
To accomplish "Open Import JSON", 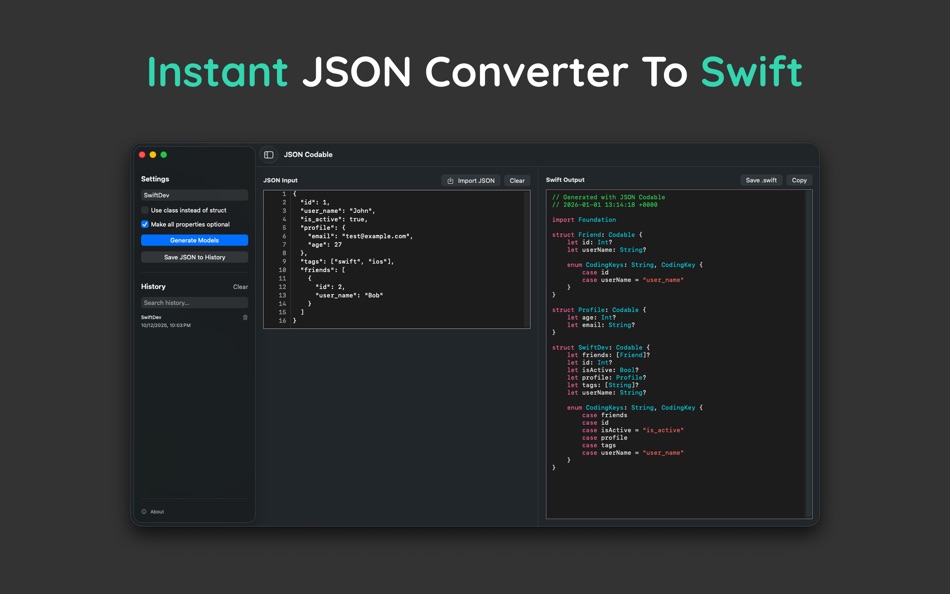I will (472, 181).
